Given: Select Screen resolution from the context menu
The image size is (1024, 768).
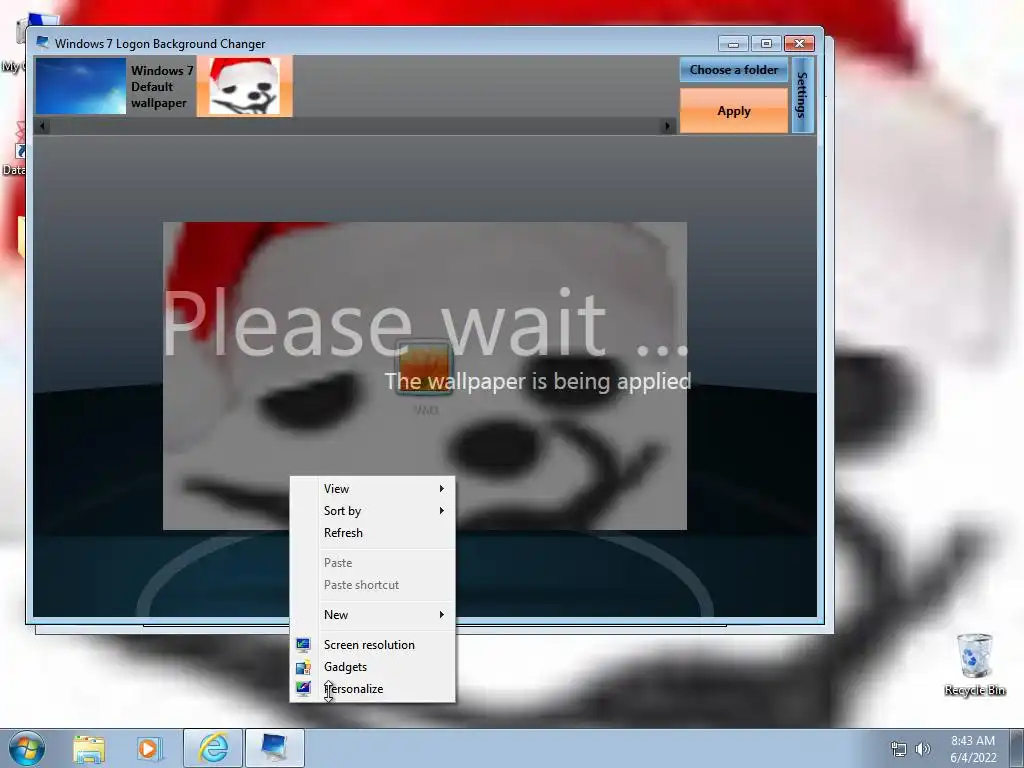Looking at the screenshot, I should pos(372,645).
